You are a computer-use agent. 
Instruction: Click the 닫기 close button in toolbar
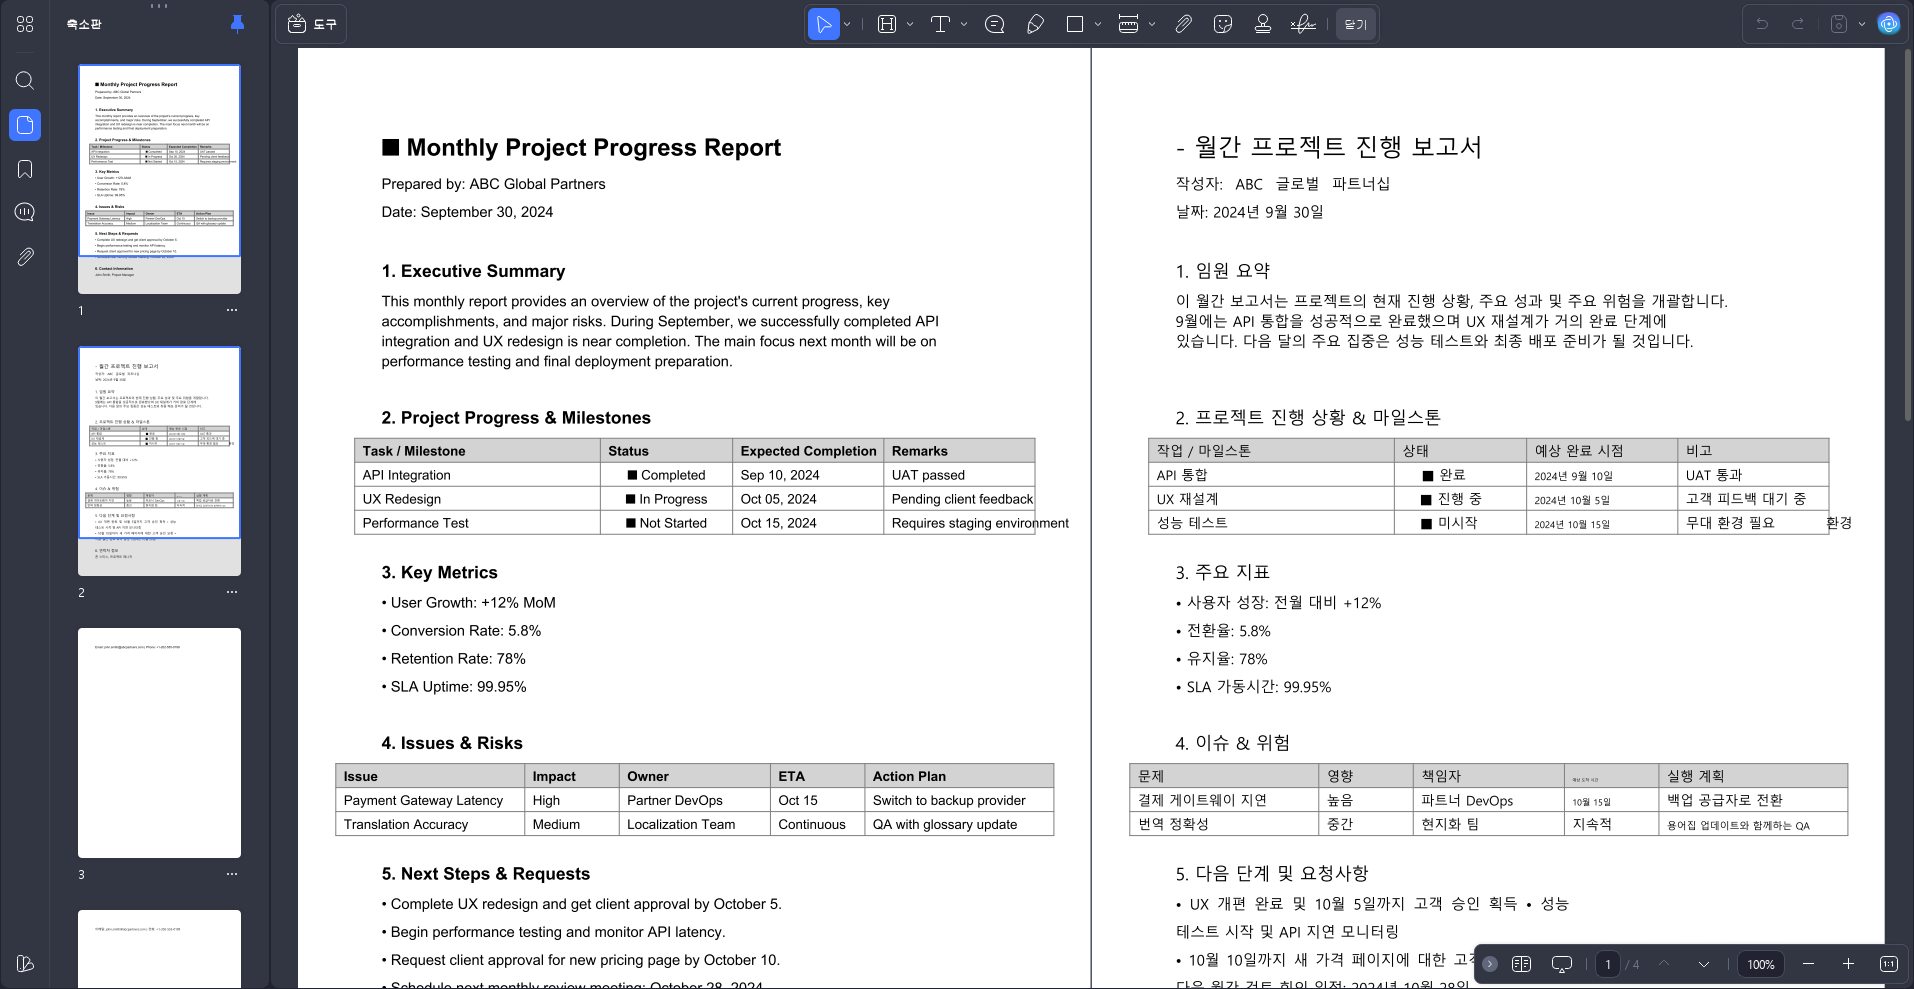click(1356, 24)
